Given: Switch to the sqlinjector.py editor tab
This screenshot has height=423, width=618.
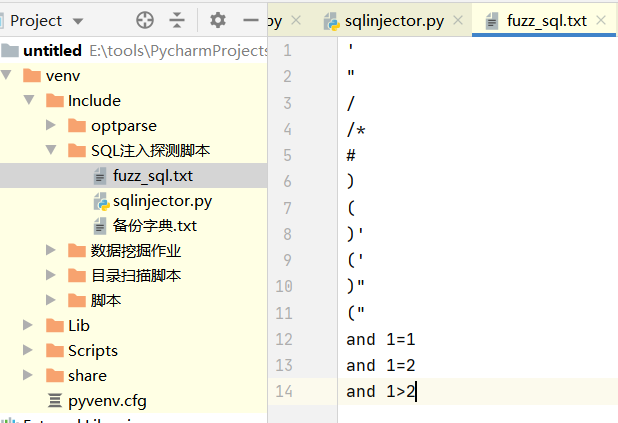Looking at the screenshot, I should click(x=394, y=21).
